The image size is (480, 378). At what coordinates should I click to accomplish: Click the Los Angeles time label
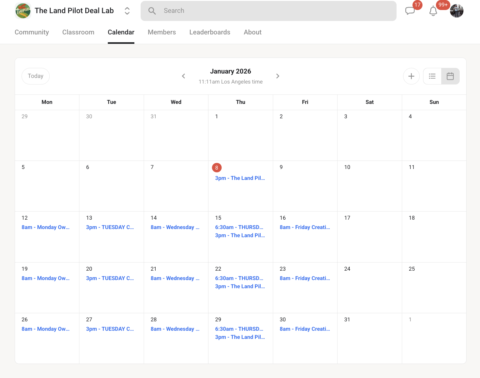(231, 82)
